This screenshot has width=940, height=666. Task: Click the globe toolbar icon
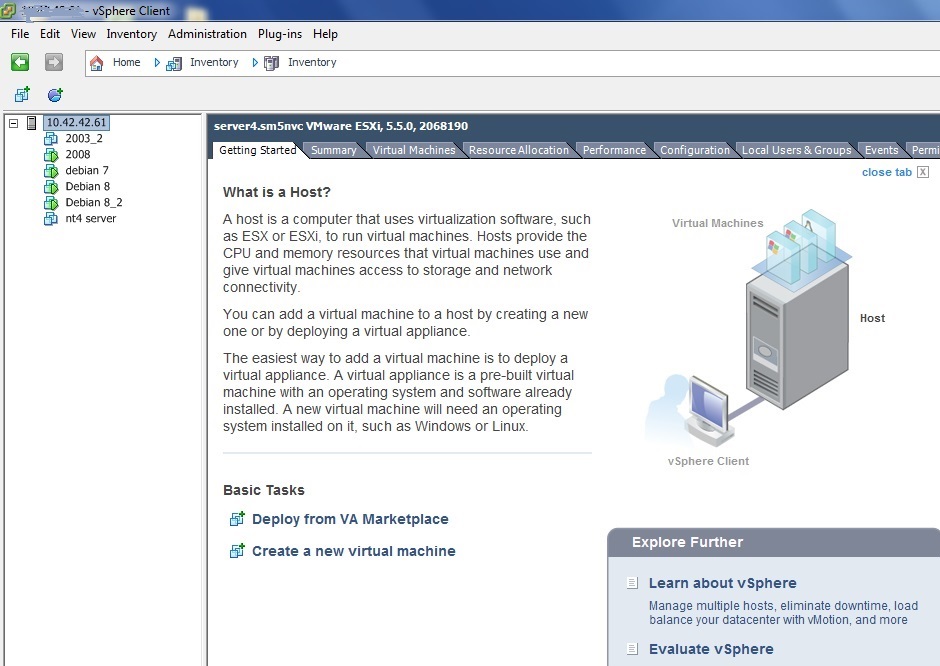click(x=55, y=94)
